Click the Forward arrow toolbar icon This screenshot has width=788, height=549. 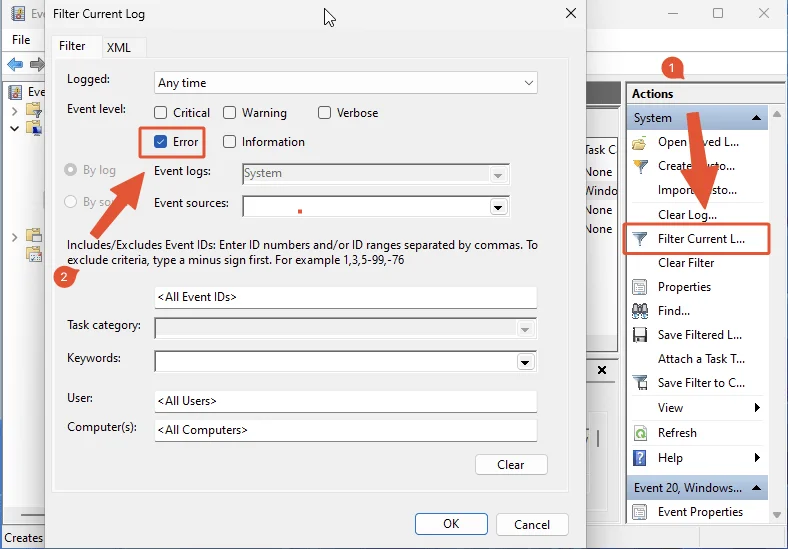pos(37,64)
